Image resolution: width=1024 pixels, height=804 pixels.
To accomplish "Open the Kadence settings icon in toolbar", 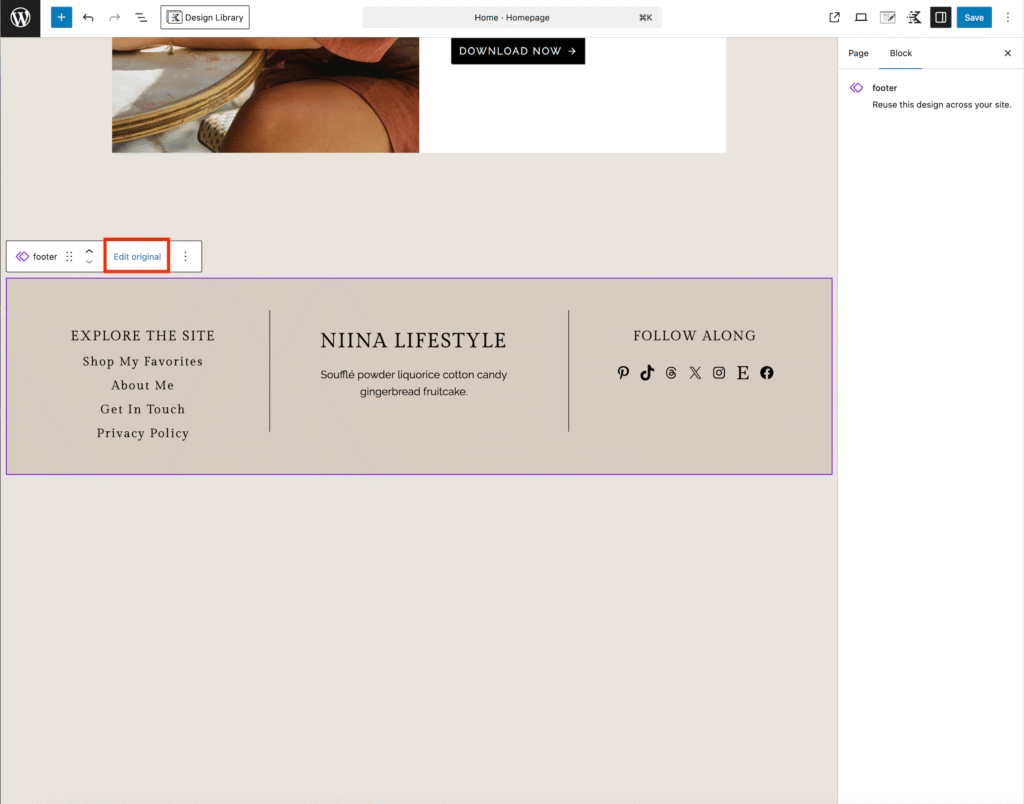I will pyautogui.click(x=914, y=17).
